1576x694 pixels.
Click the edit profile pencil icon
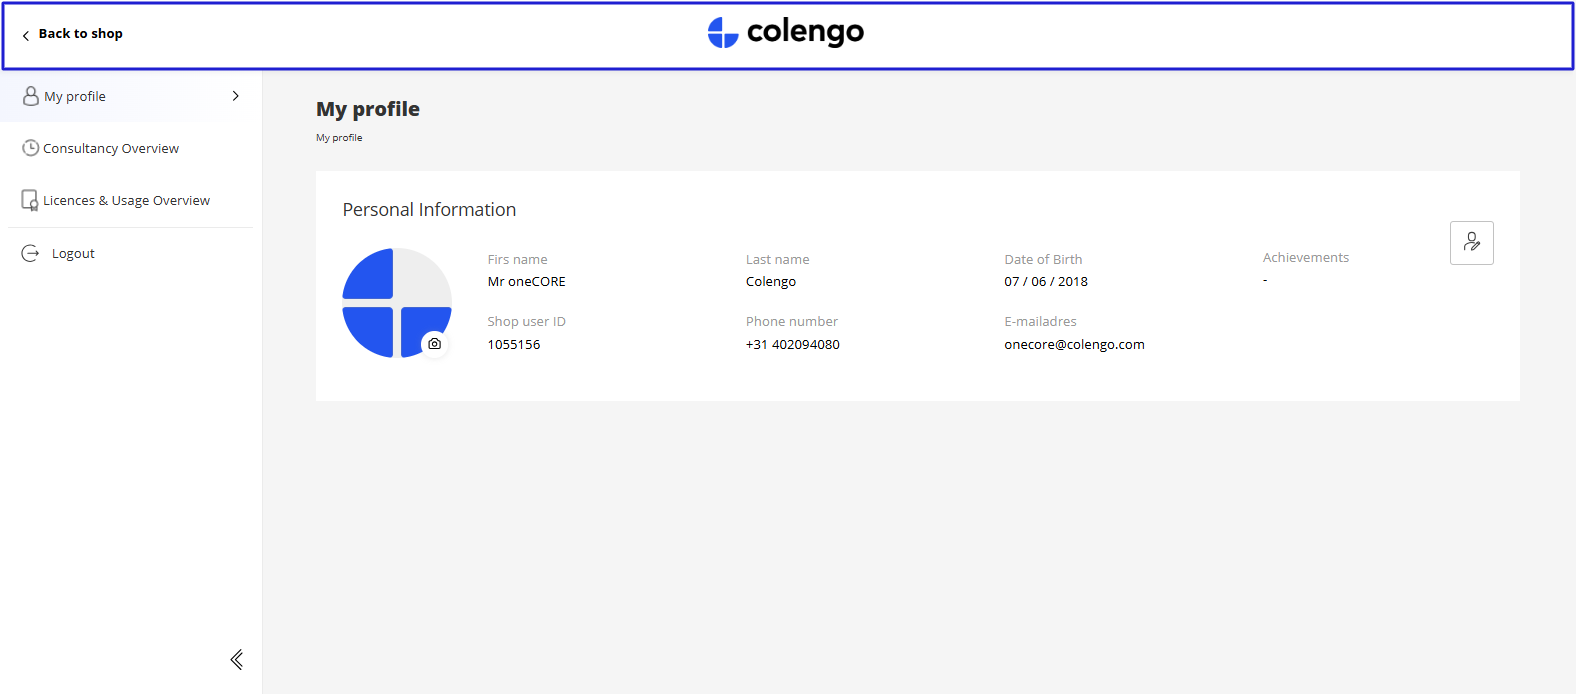[x=1471, y=243]
